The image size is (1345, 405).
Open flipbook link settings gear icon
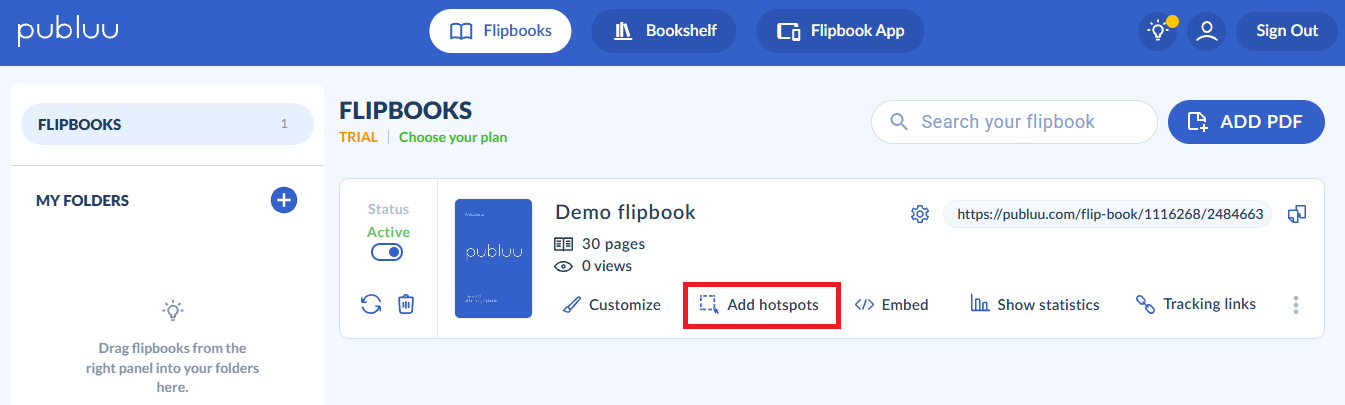click(920, 214)
